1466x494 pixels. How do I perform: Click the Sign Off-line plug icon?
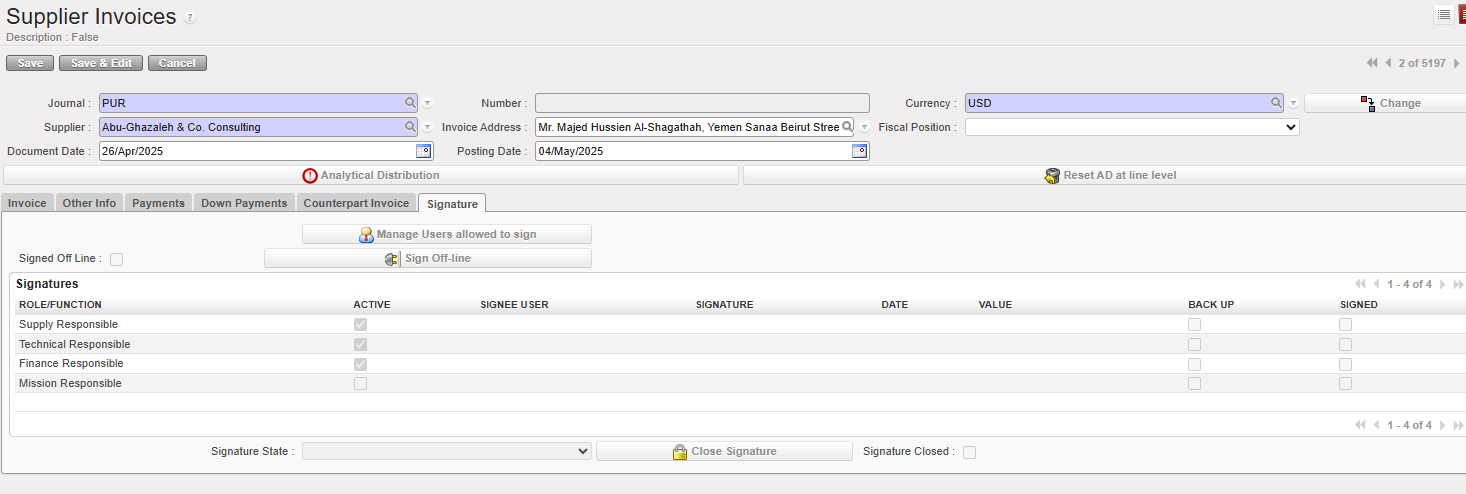[392, 258]
